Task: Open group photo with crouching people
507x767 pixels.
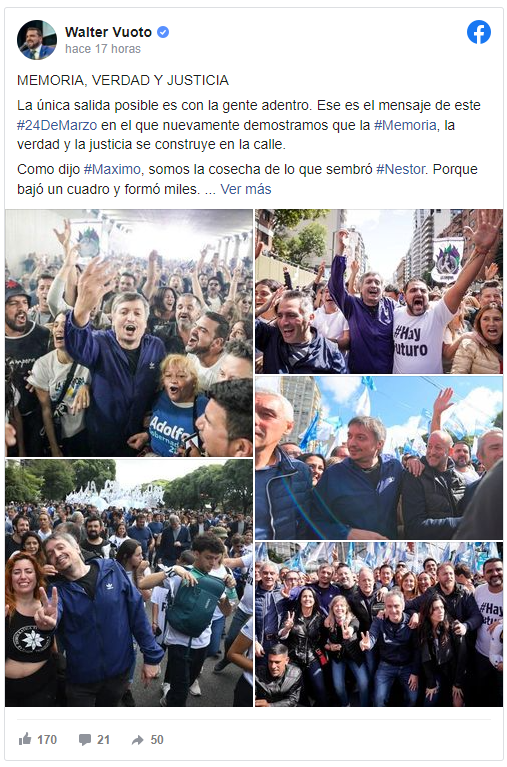Action: tap(379, 624)
